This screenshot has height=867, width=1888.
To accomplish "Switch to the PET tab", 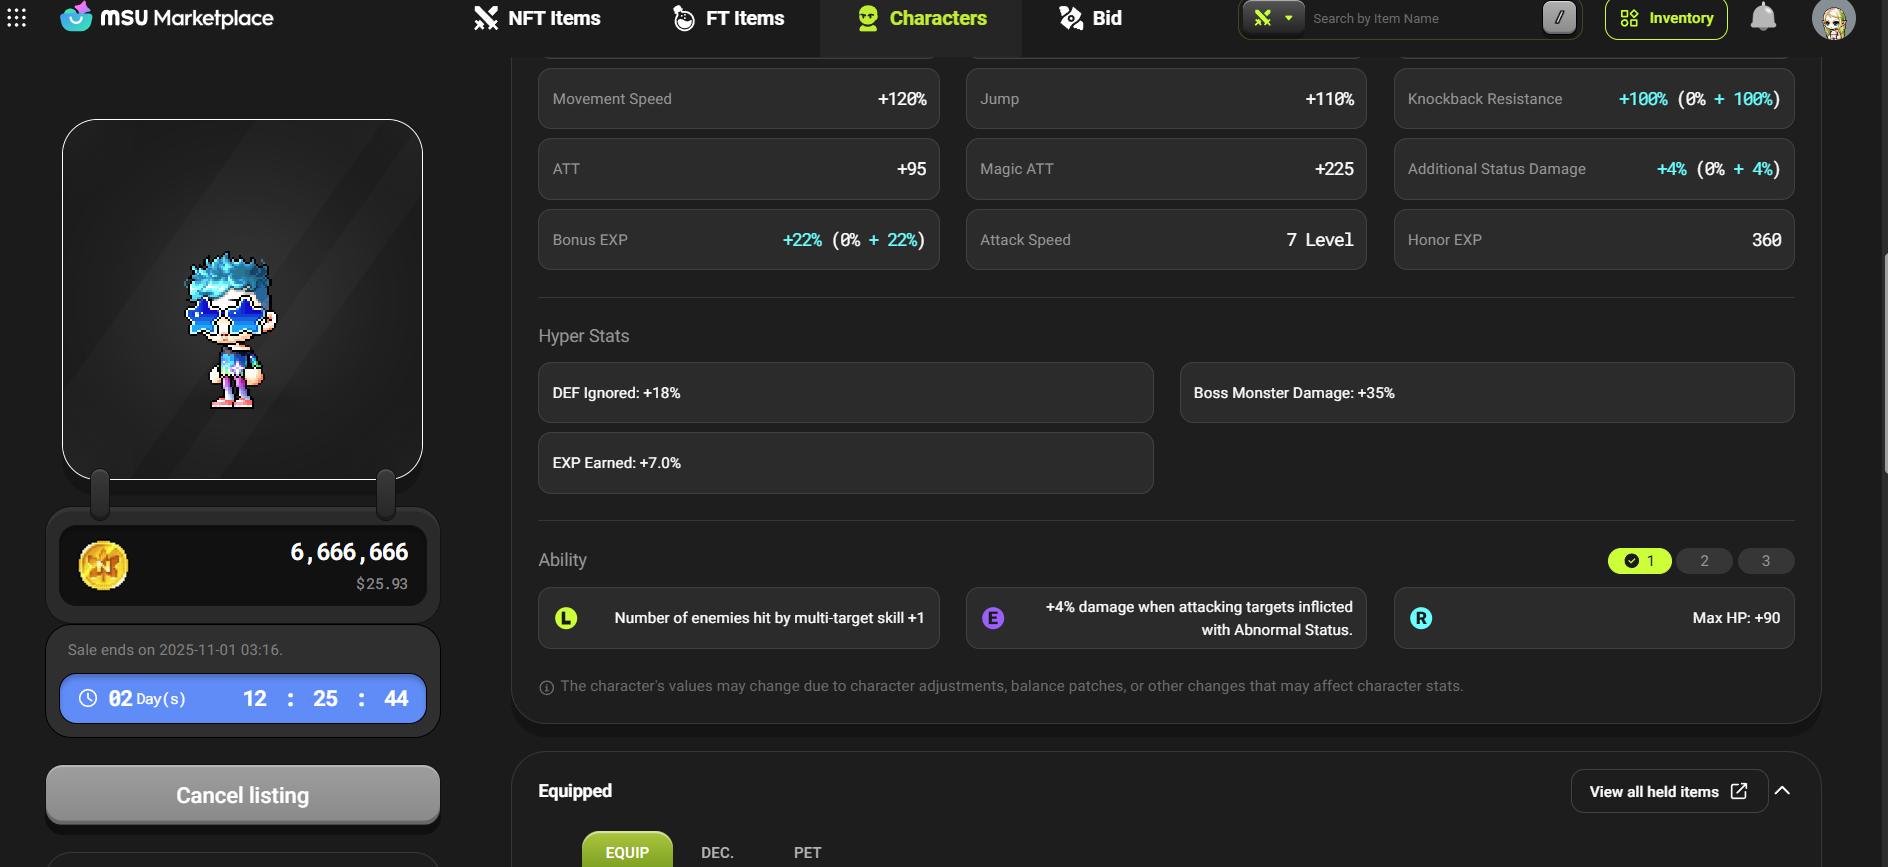I will (x=807, y=852).
